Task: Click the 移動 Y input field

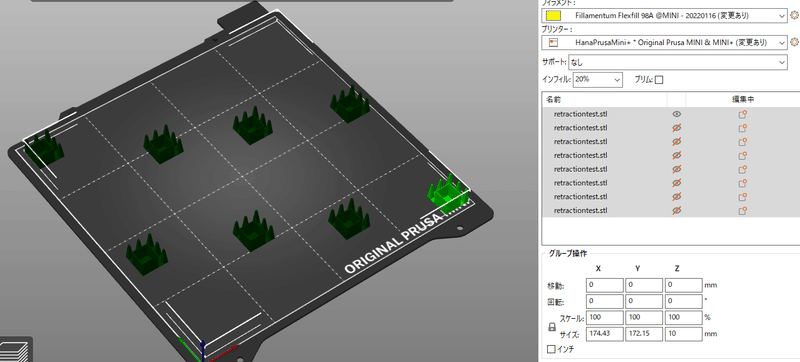Action: (x=644, y=286)
